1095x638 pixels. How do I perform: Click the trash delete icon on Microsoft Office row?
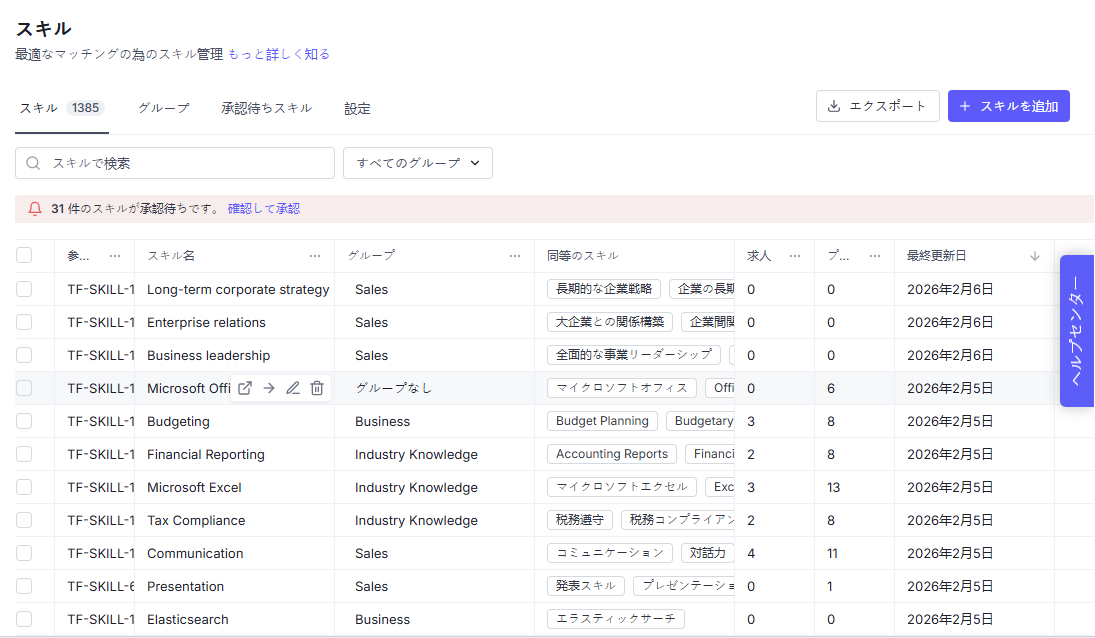coord(317,388)
